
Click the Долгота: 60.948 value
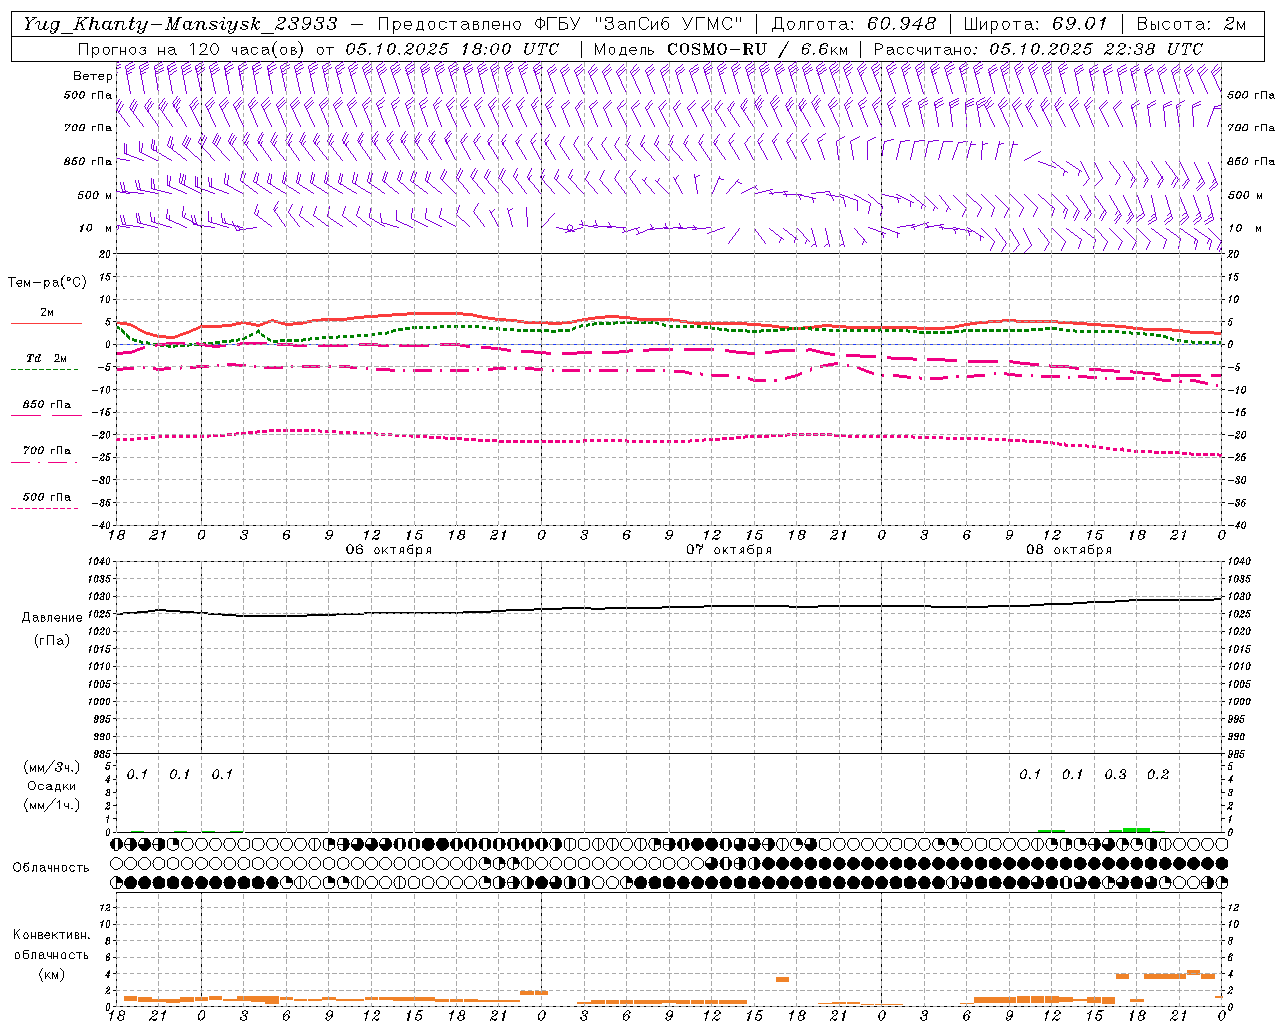pyautogui.click(x=854, y=24)
